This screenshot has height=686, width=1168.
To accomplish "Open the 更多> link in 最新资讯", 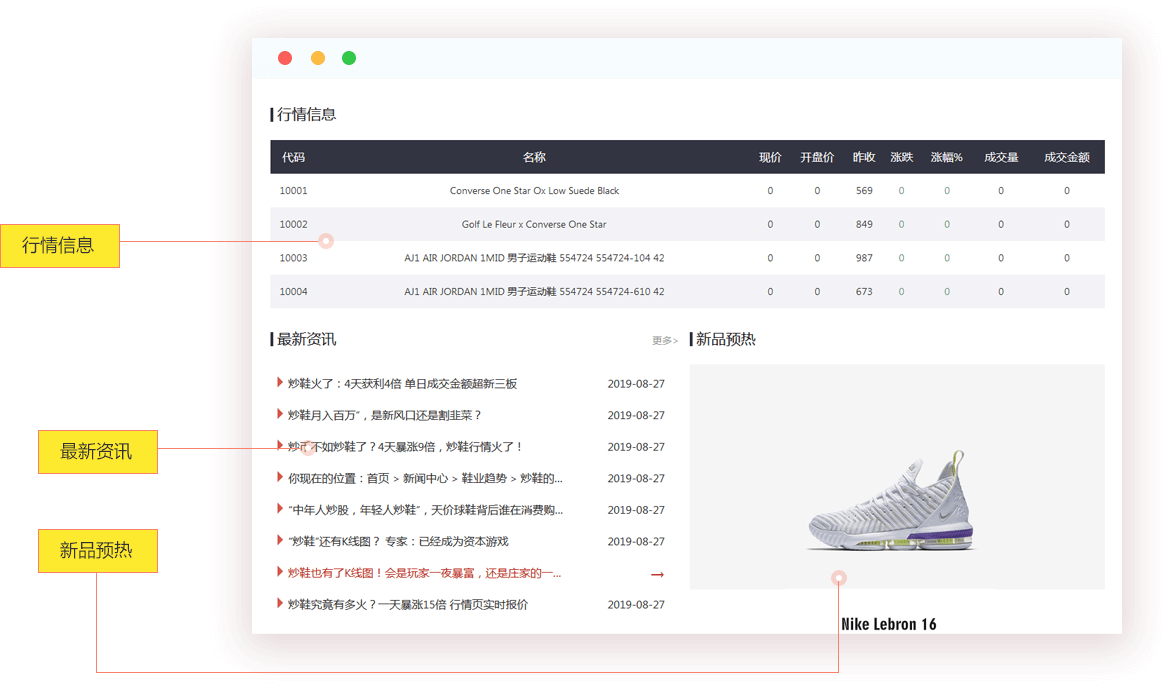I will tap(665, 340).
